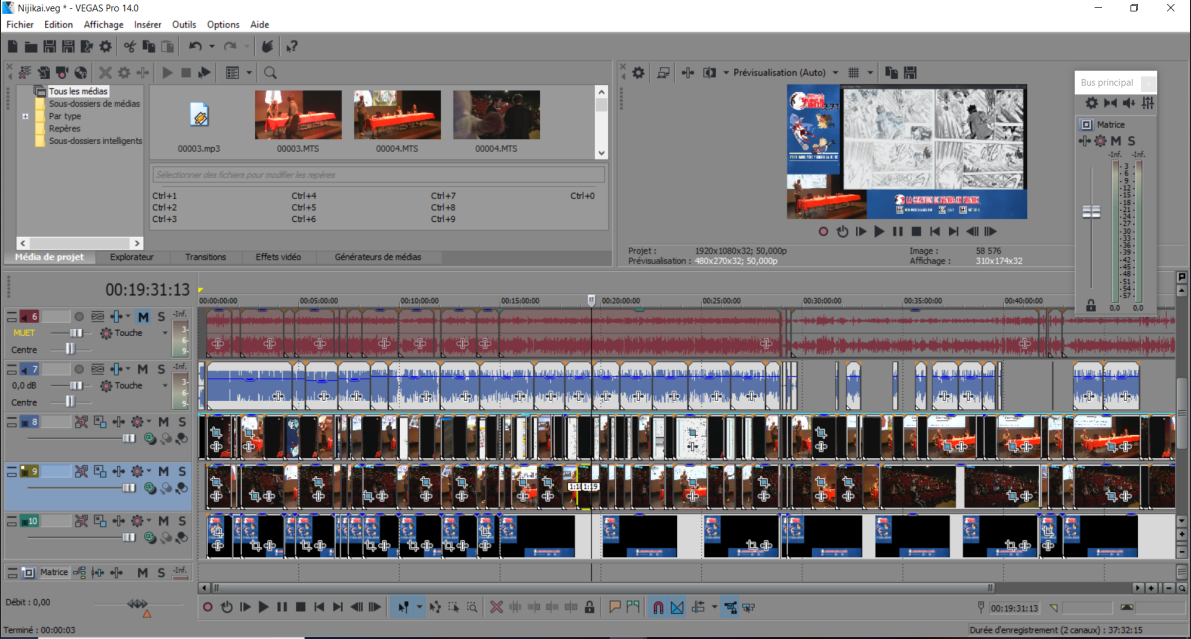Expand the Par type media folder

tap(25, 116)
